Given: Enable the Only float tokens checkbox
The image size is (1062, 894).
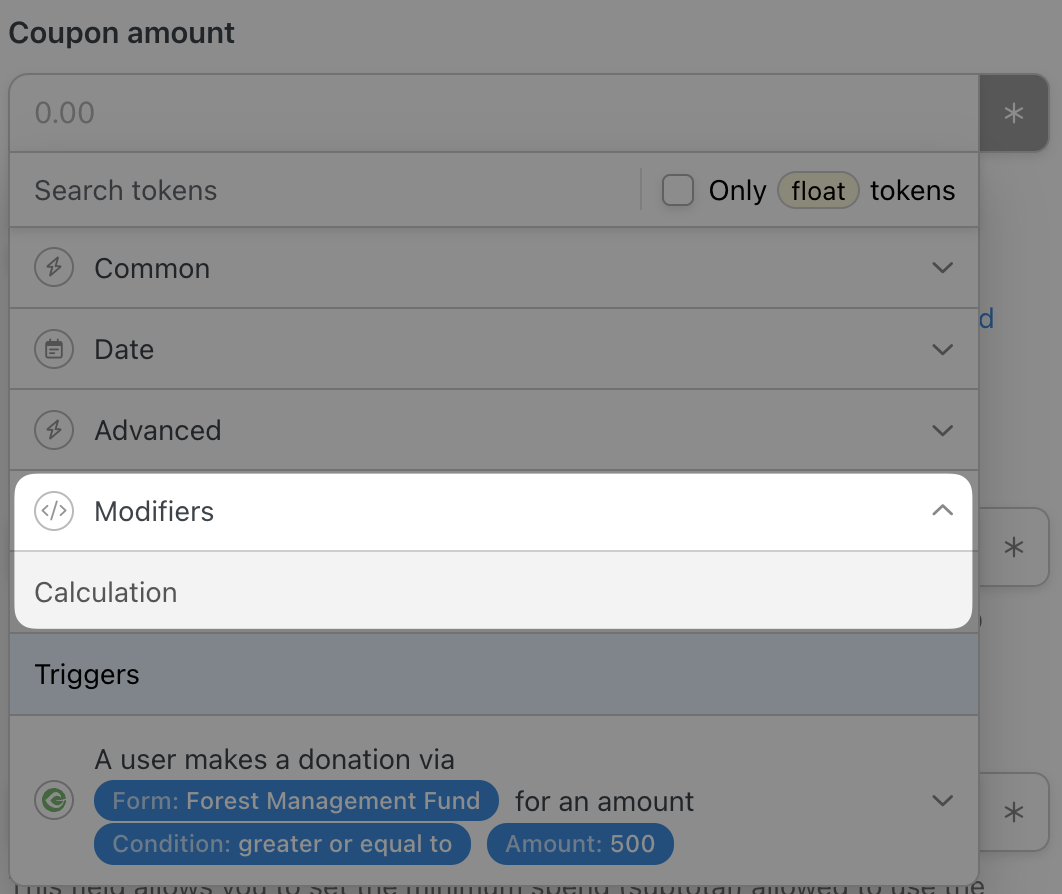Looking at the screenshot, I should click(677, 190).
